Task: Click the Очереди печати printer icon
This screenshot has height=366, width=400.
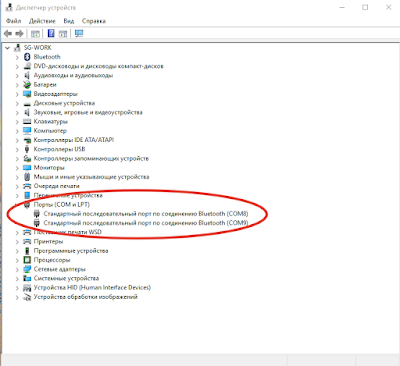Action: 27,186
